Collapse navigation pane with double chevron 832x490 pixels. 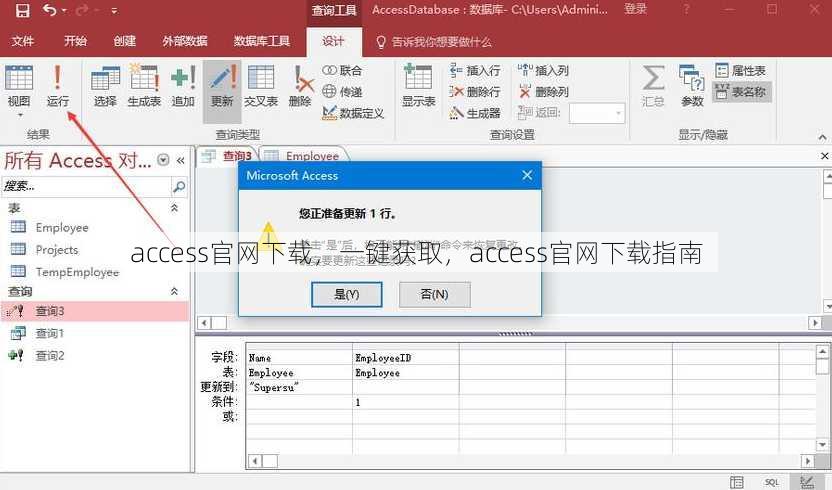(180, 160)
